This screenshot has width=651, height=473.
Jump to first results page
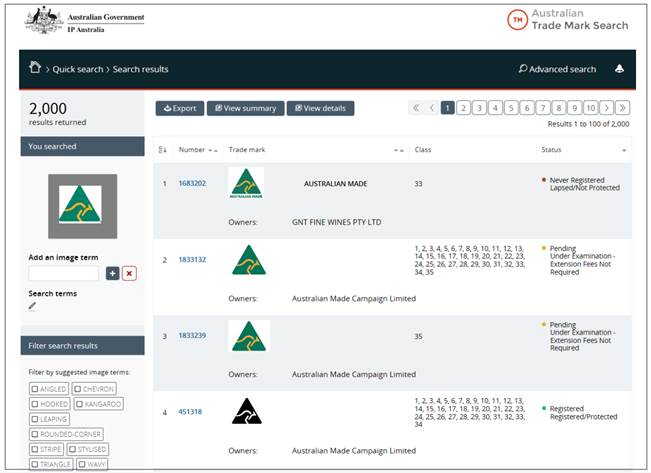click(x=416, y=108)
